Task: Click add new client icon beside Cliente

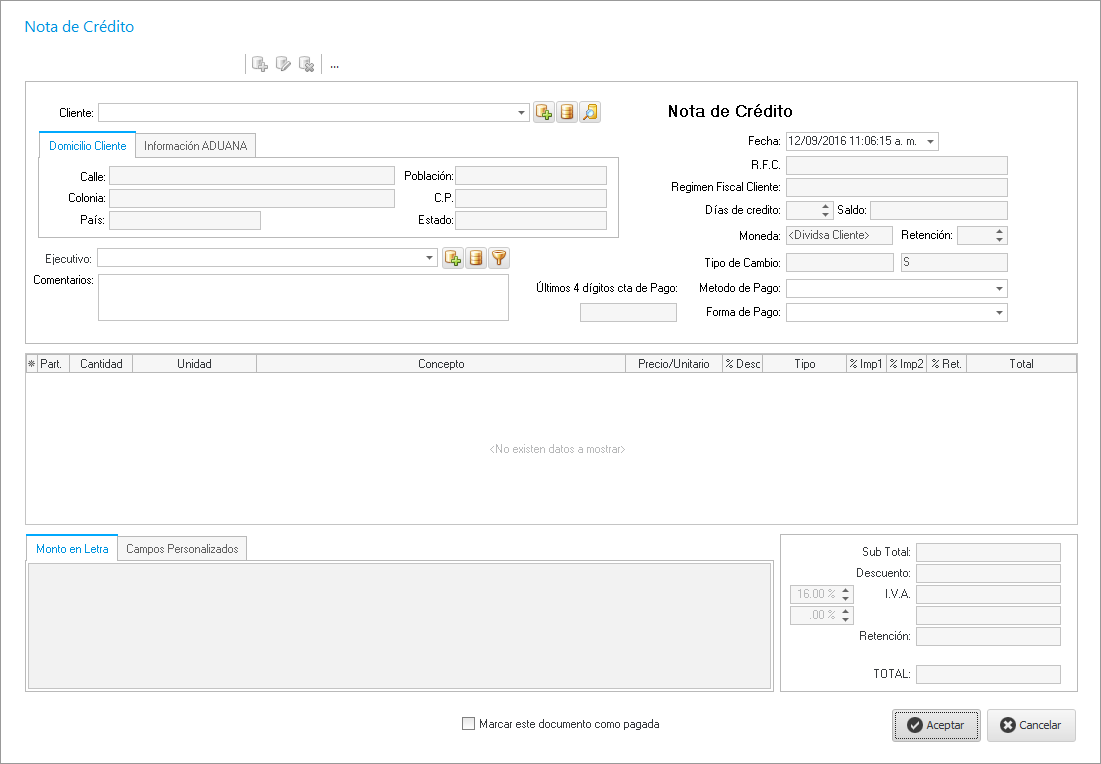Action: pyautogui.click(x=544, y=113)
